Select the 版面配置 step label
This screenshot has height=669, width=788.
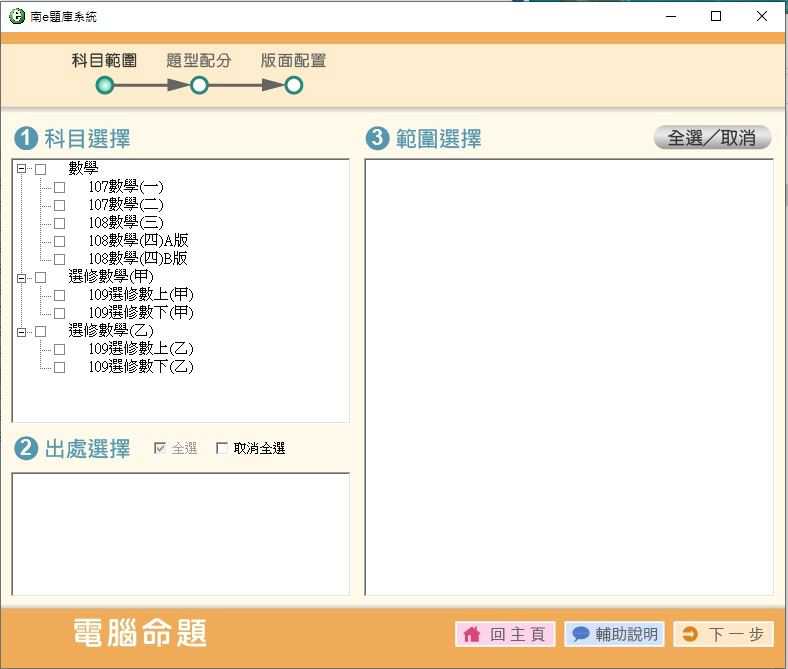(x=293, y=61)
